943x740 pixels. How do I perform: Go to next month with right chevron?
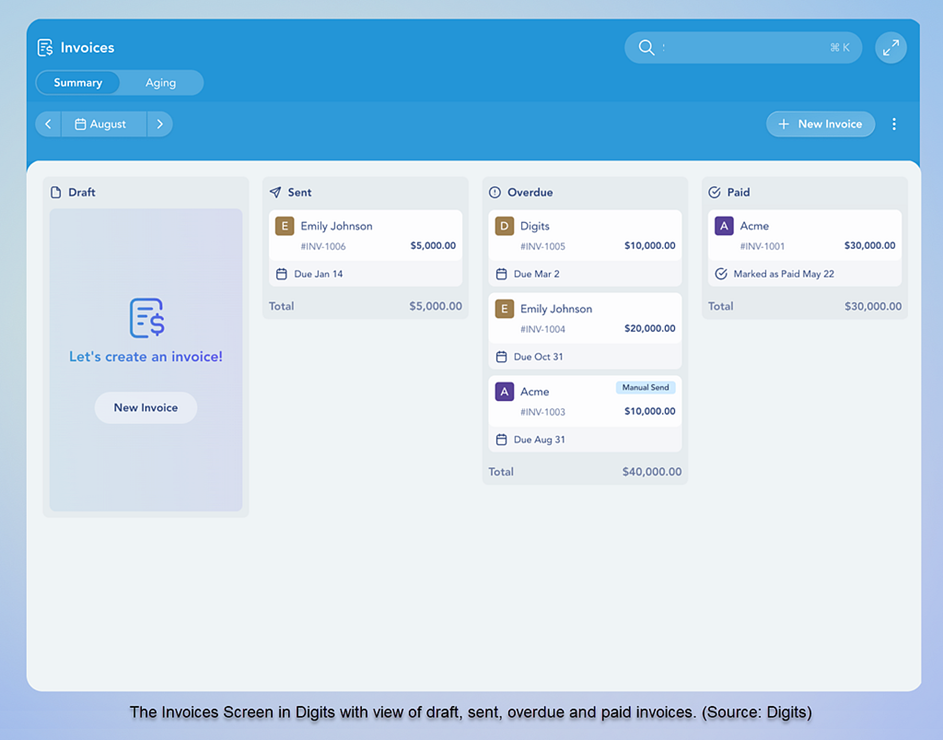pyautogui.click(x=160, y=124)
